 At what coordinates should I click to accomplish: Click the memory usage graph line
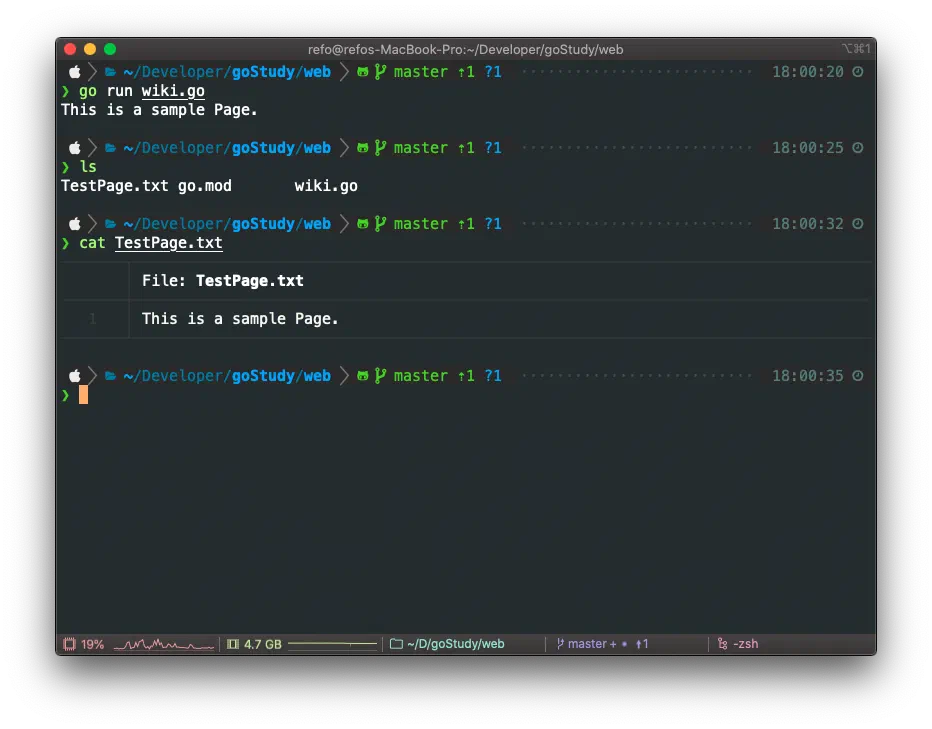332,645
